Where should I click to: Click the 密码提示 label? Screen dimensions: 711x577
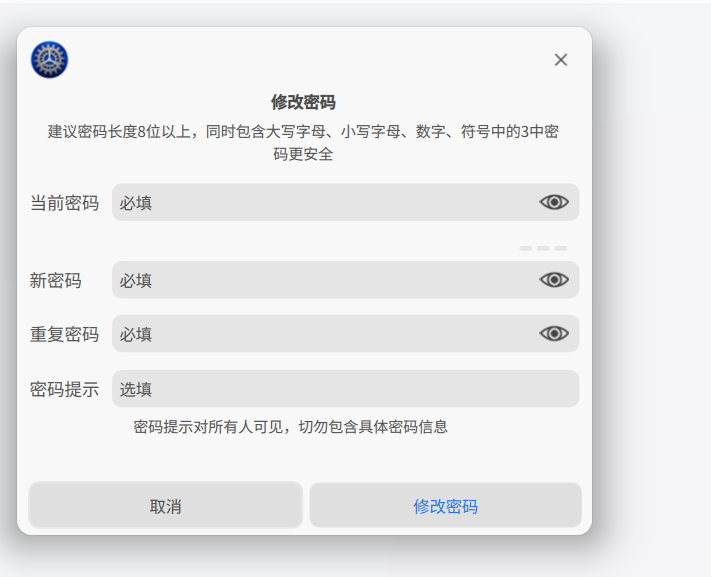[x=64, y=389]
